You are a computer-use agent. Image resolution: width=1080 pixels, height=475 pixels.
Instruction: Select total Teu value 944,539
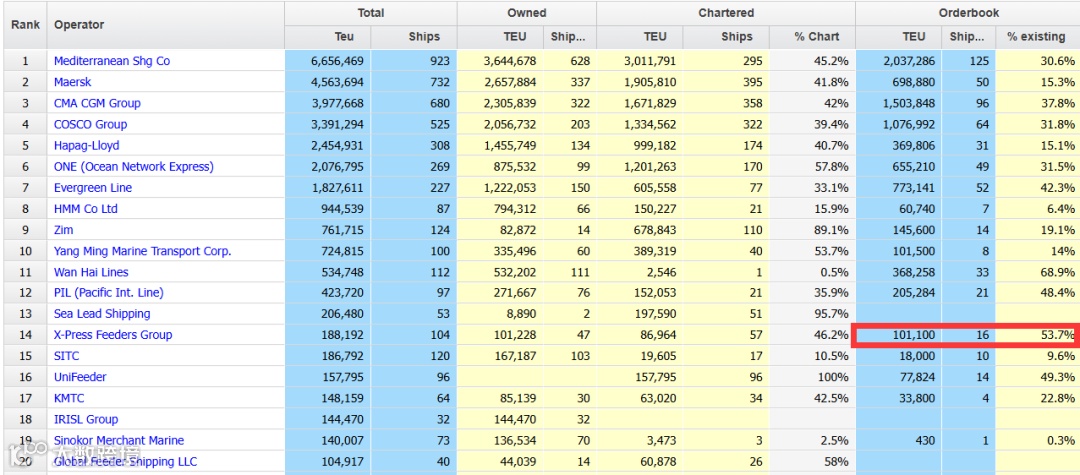pyautogui.click(x=342, y=209)
